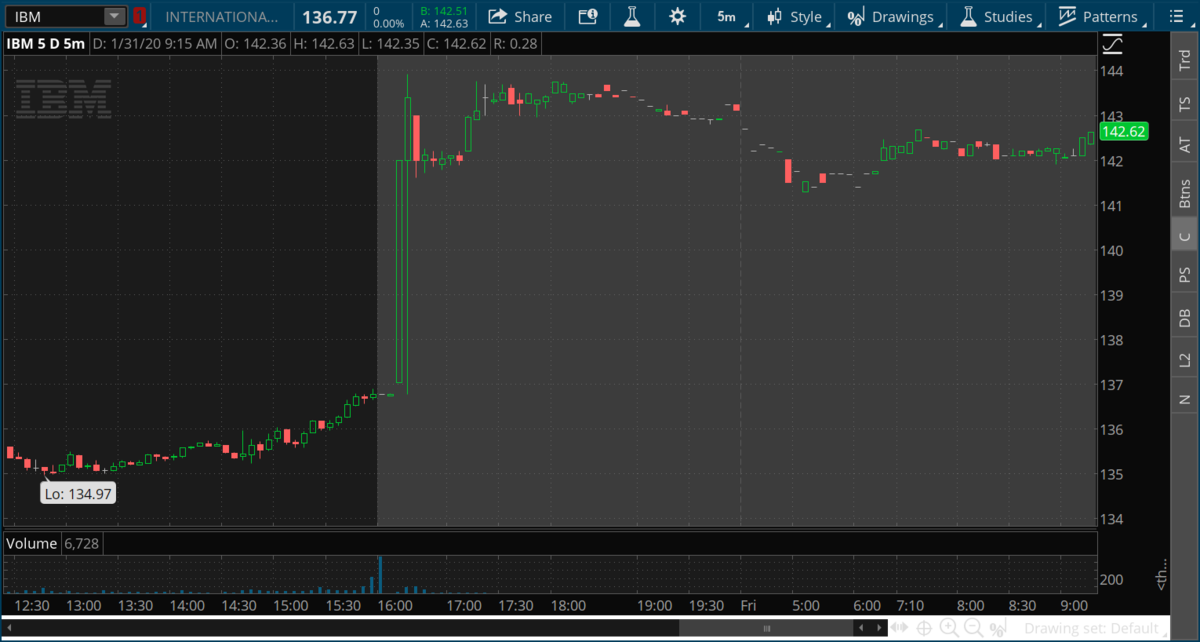Open the AT sidebar tab

pyautogui.click(x=1185, y=145)
